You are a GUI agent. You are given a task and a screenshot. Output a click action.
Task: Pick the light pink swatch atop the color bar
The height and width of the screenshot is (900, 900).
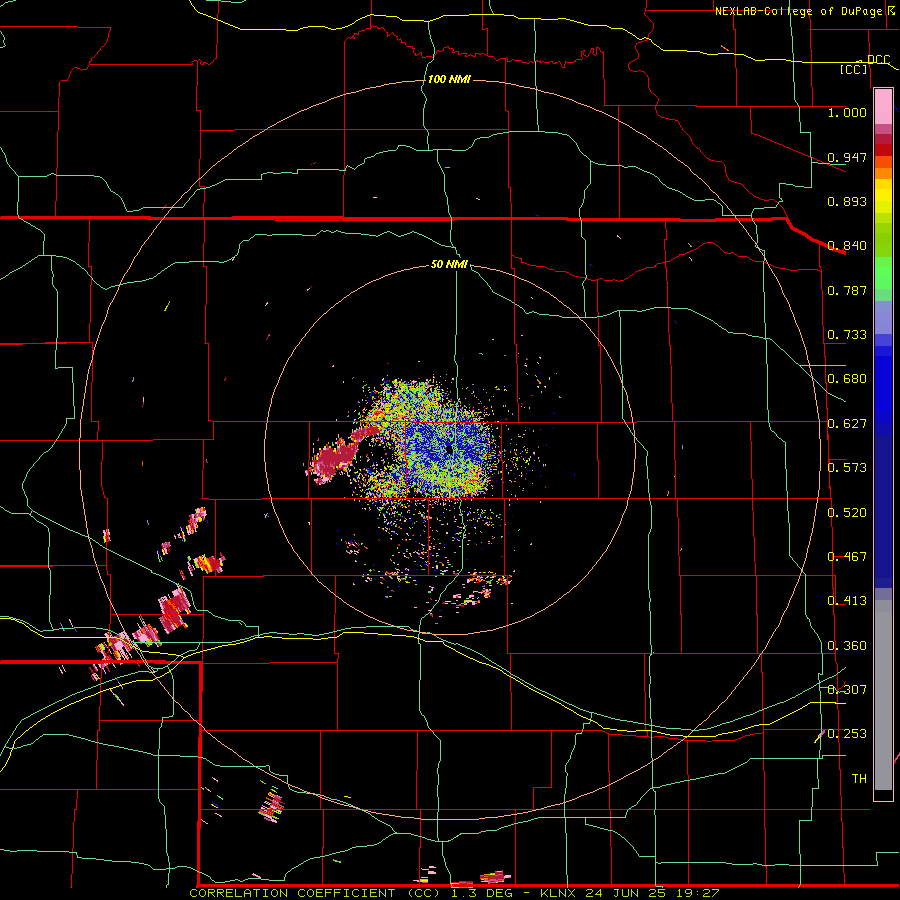point(883,107)
